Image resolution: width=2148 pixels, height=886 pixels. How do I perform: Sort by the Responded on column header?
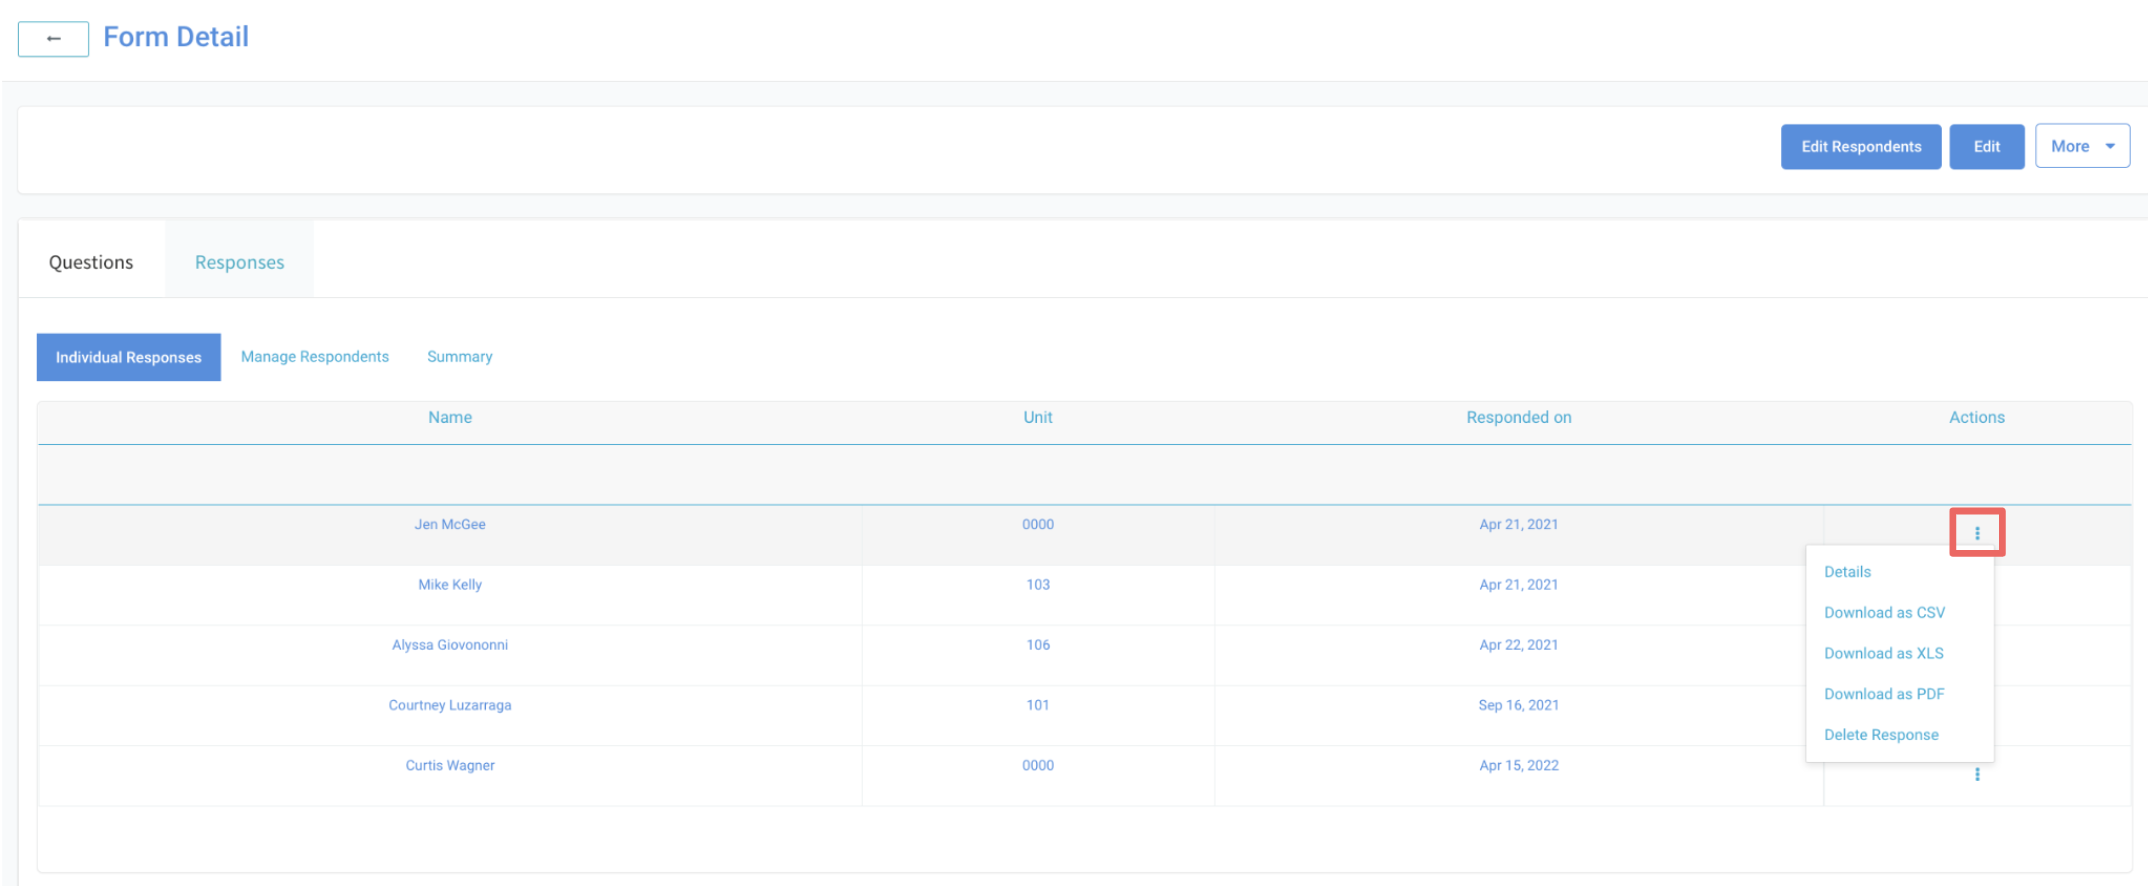point(1518,417)
